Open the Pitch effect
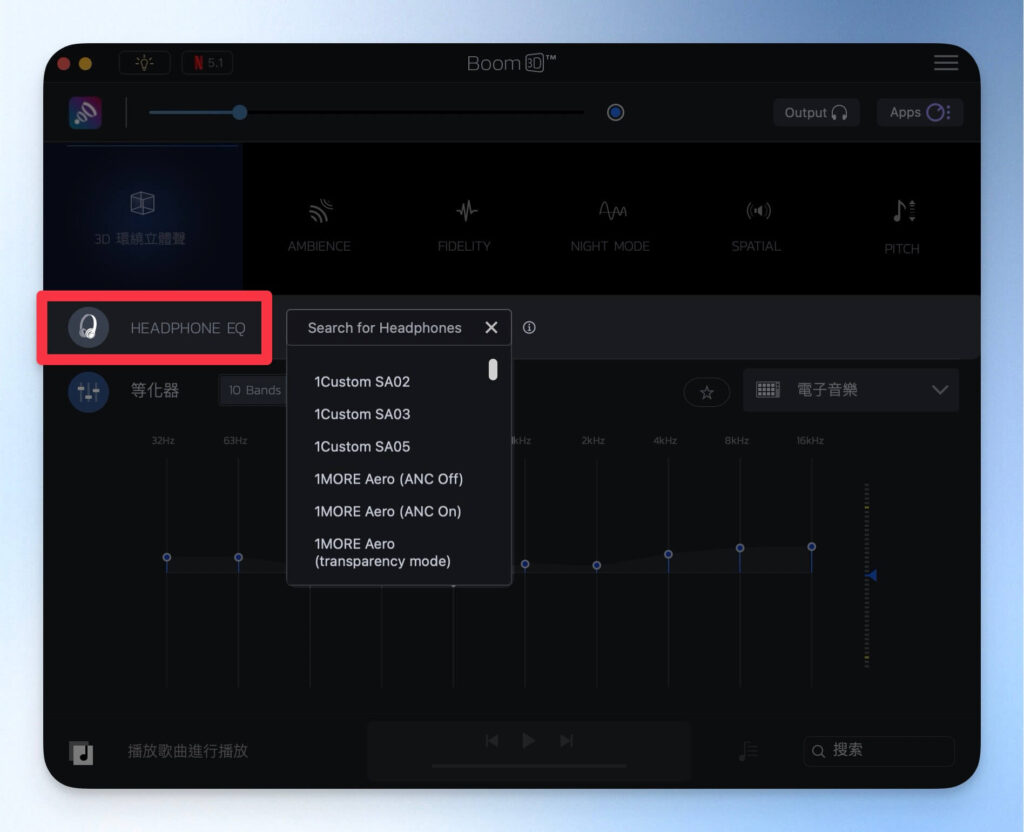Screen dimensions: 1024x832 click(902, 212)
